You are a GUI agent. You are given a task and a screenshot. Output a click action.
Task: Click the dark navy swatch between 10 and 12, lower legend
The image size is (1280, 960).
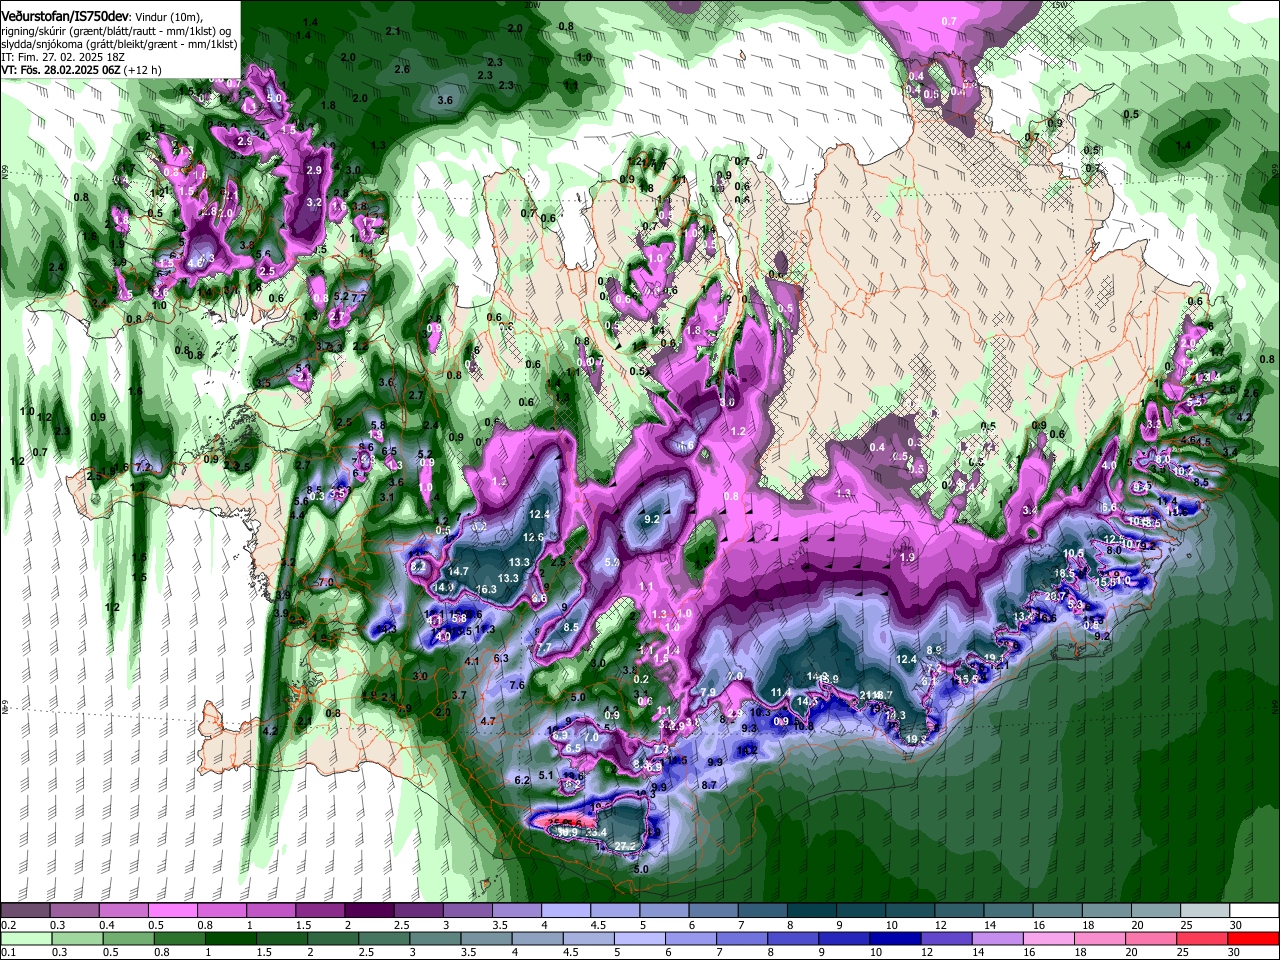tap(894, 939)
